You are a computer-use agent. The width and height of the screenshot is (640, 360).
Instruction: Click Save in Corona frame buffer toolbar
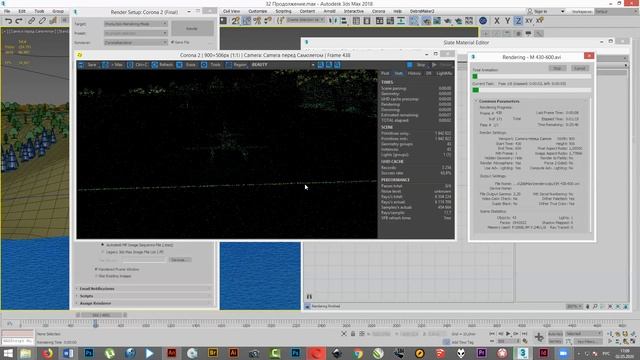pyautogui.click(x=87, y=65)
